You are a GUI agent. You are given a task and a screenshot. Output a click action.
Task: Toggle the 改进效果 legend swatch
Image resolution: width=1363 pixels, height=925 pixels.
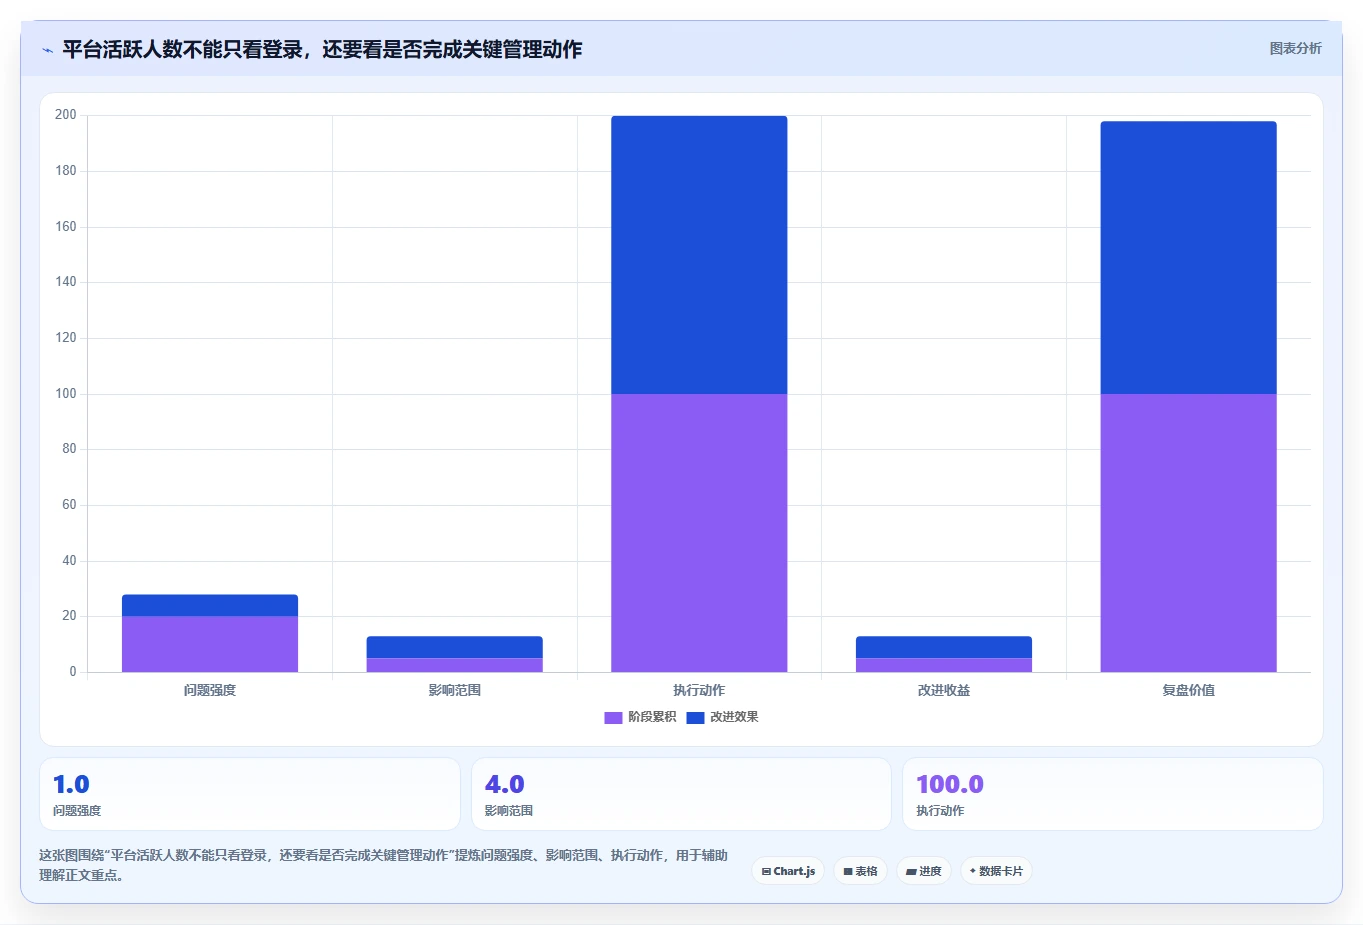(x=695, y=717)
